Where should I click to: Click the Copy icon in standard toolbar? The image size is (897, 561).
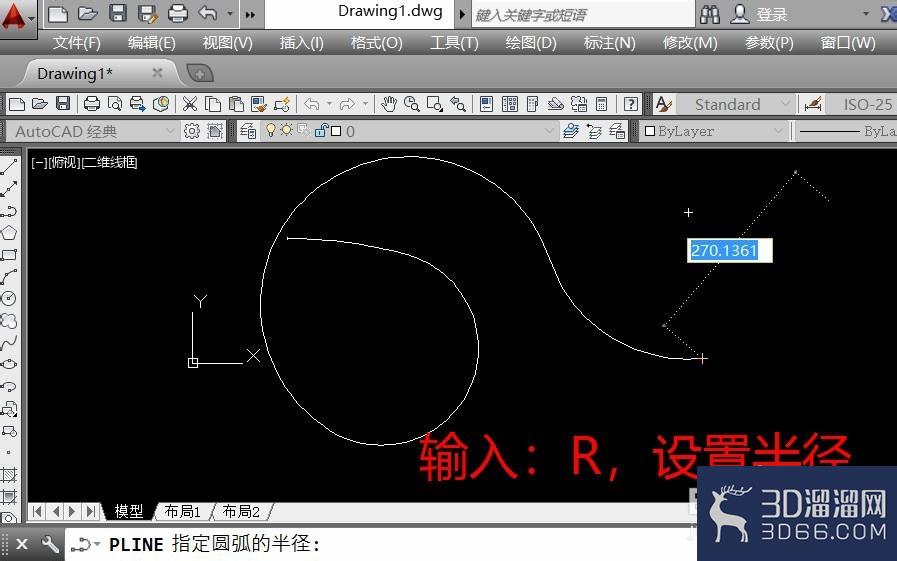click(213, 104)
